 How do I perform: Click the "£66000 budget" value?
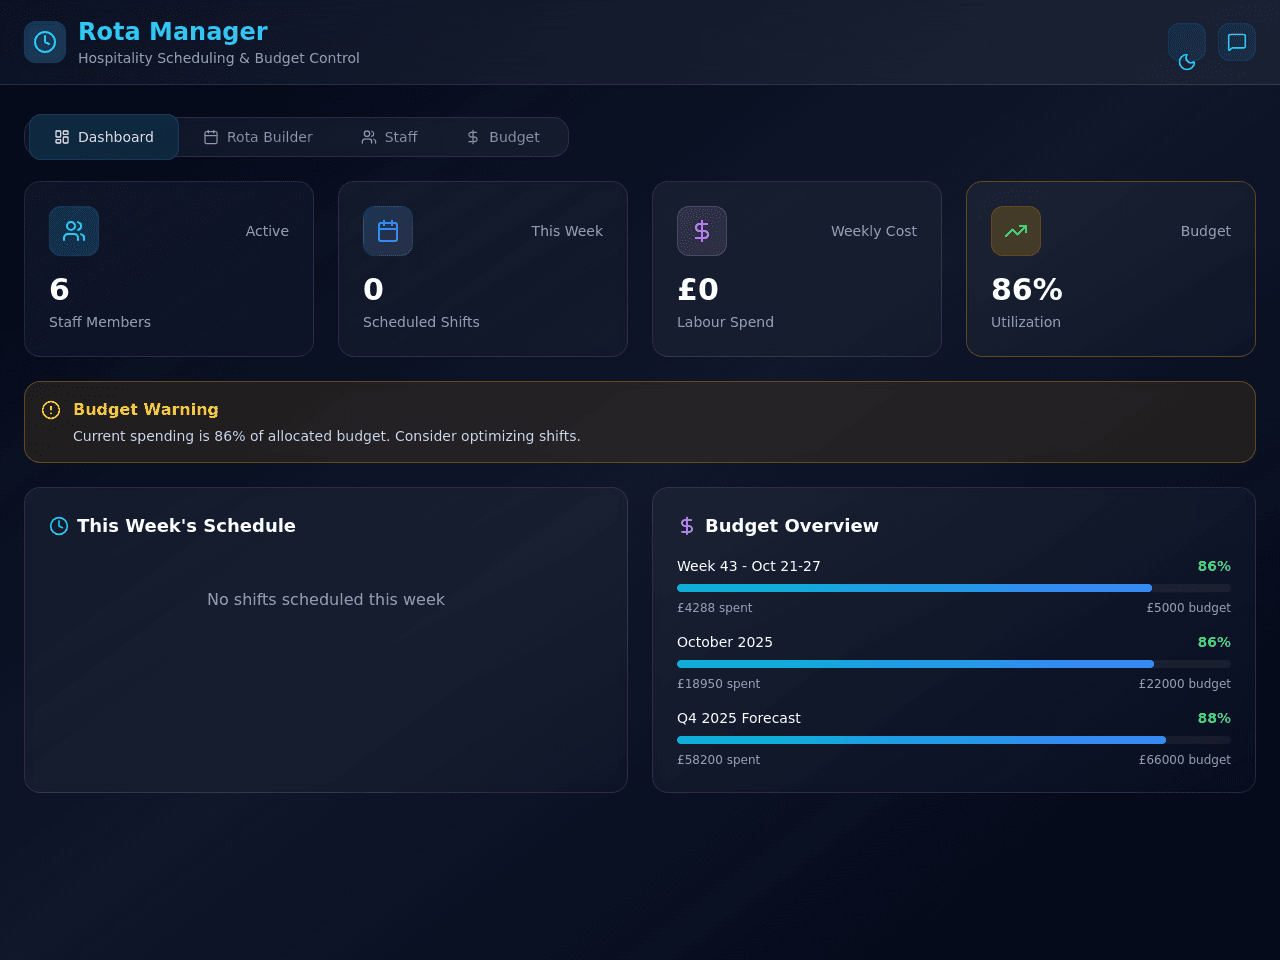[1185, 760]
